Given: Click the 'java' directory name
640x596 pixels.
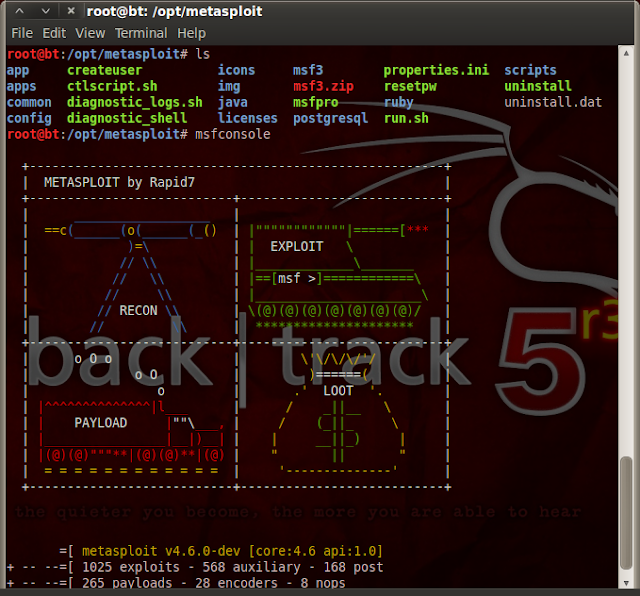Looking at the screenshot, I should click(x=233, y=102).
